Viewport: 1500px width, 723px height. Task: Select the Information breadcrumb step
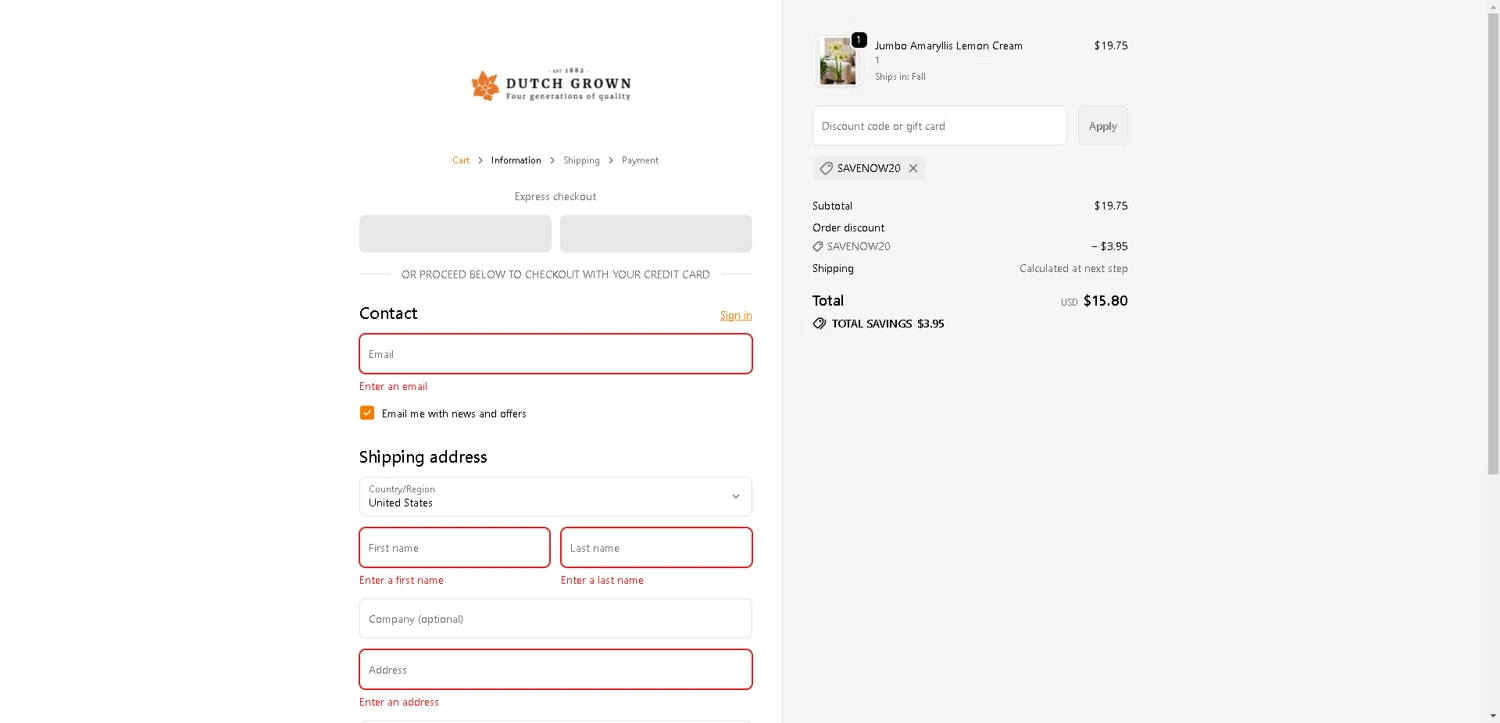coord(516,160)
